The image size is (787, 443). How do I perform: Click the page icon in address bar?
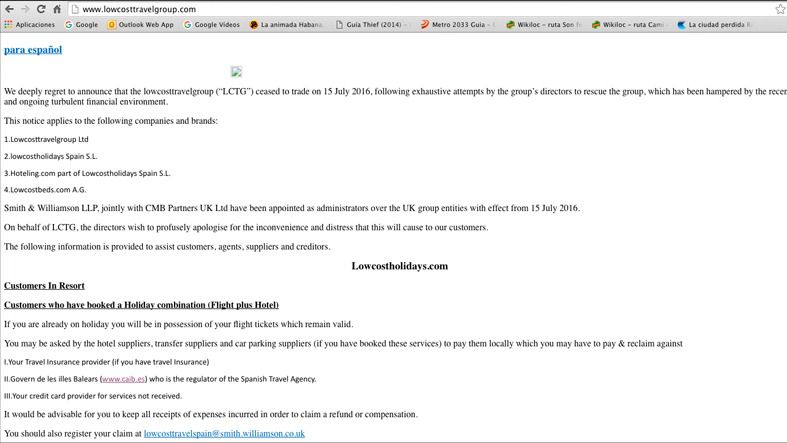(x=75, y=9)
